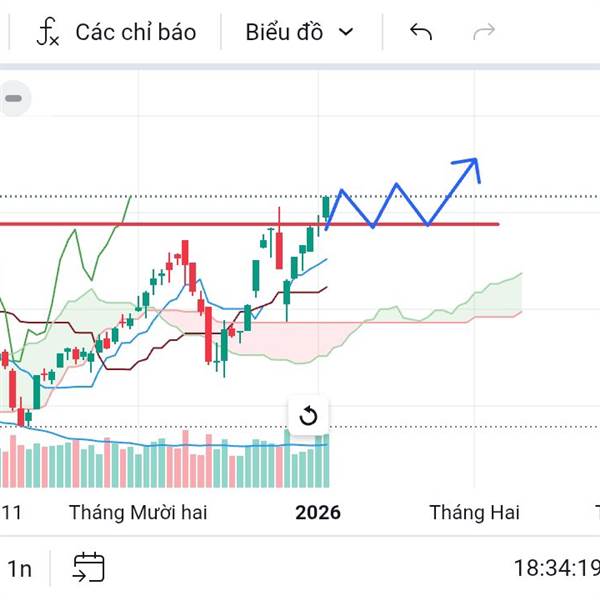This screenshot has height=600, width=600.
Task: Reset the chart view with circular arrow
Action: click(308, 416)
